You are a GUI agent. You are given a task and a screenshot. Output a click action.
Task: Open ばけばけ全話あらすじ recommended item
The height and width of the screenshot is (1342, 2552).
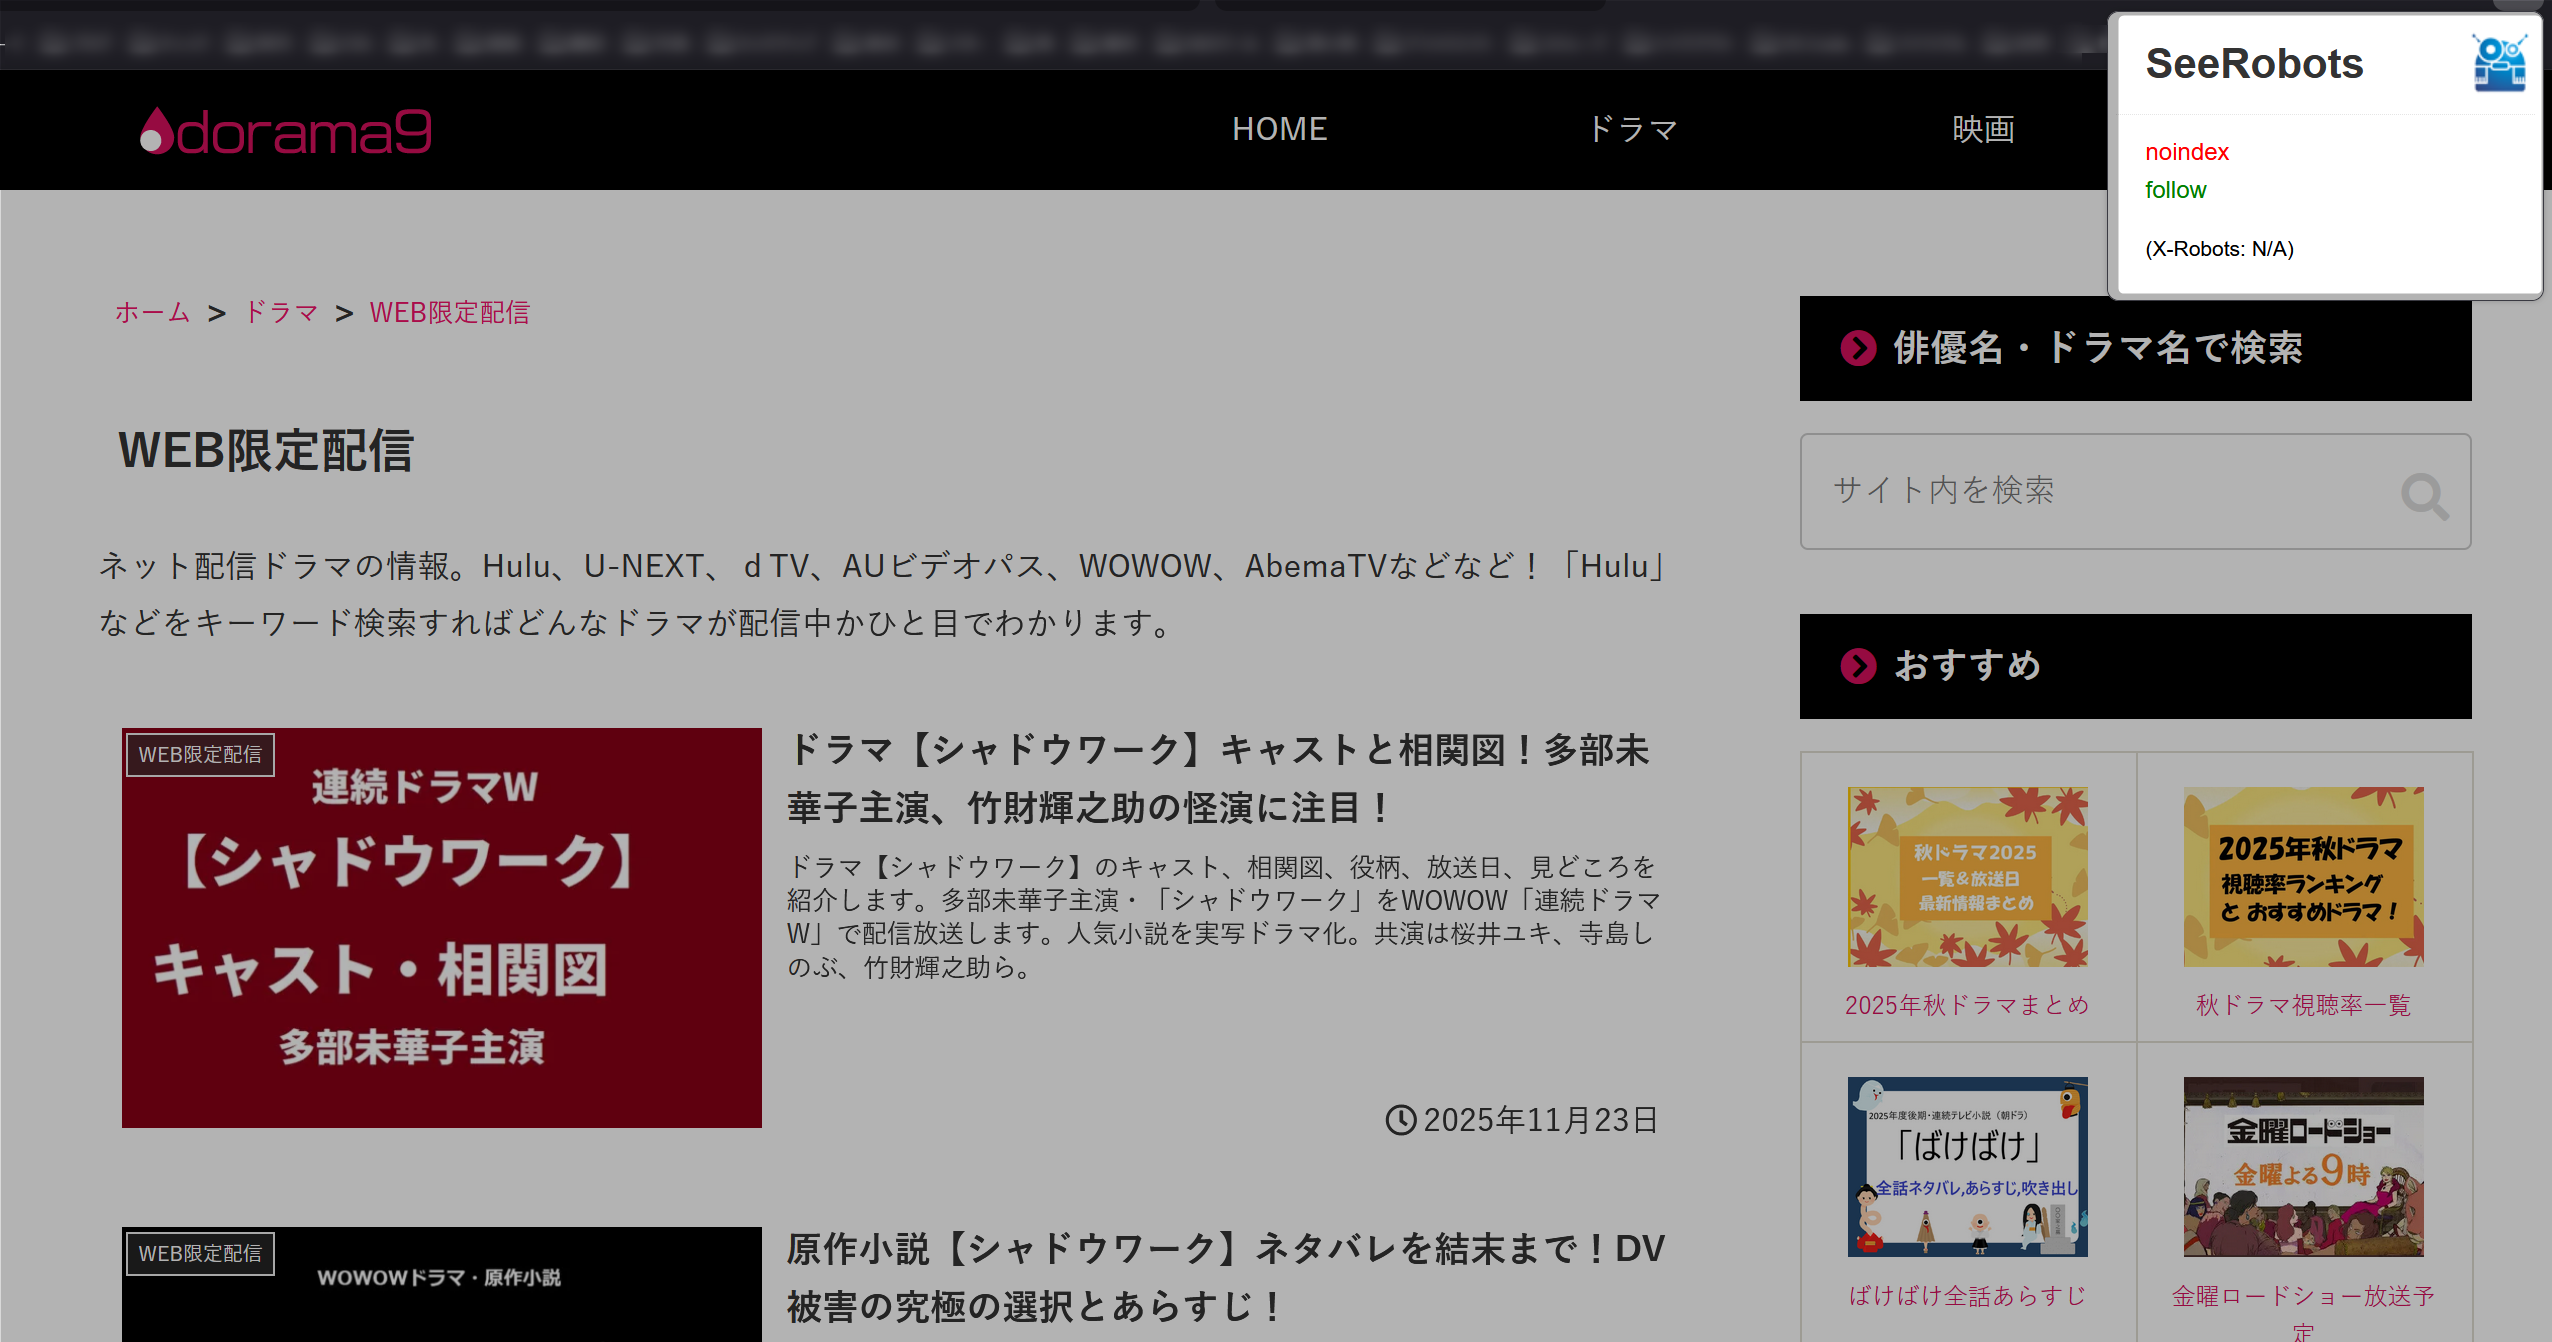tap(1967, 1296)
